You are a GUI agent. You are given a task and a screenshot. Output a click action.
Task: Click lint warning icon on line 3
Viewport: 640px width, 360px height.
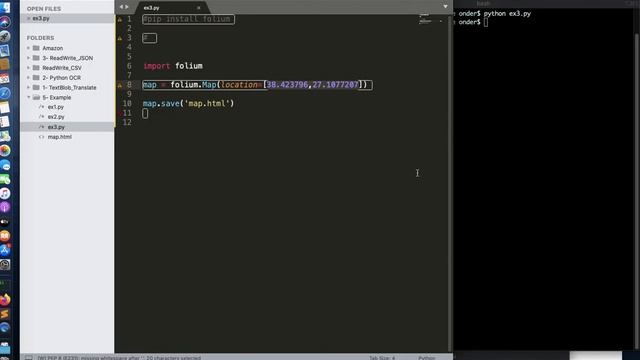pos(120,38)
